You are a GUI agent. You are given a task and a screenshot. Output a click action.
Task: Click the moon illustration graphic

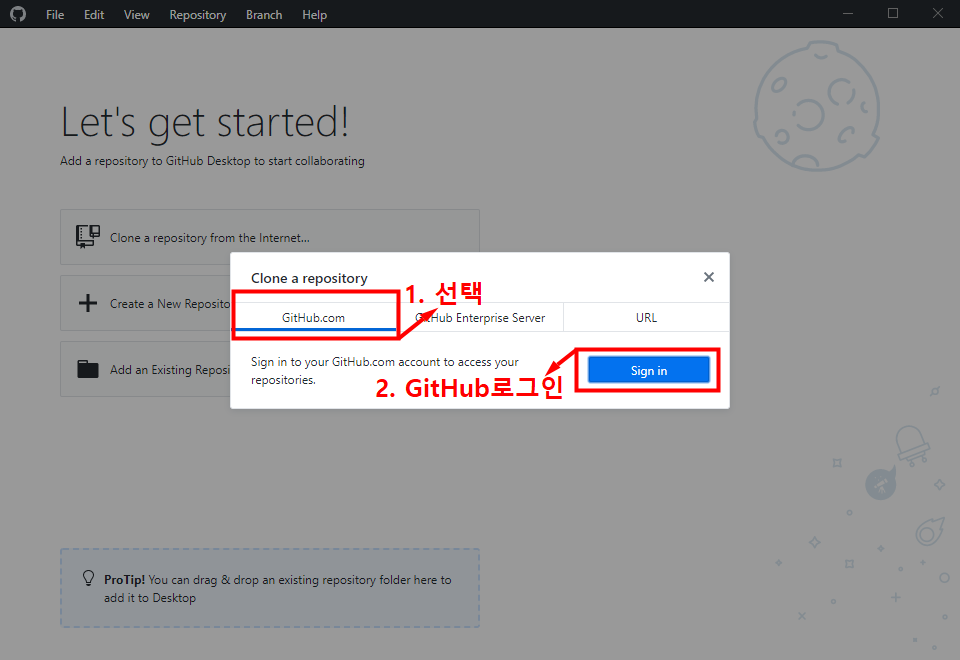817,107
